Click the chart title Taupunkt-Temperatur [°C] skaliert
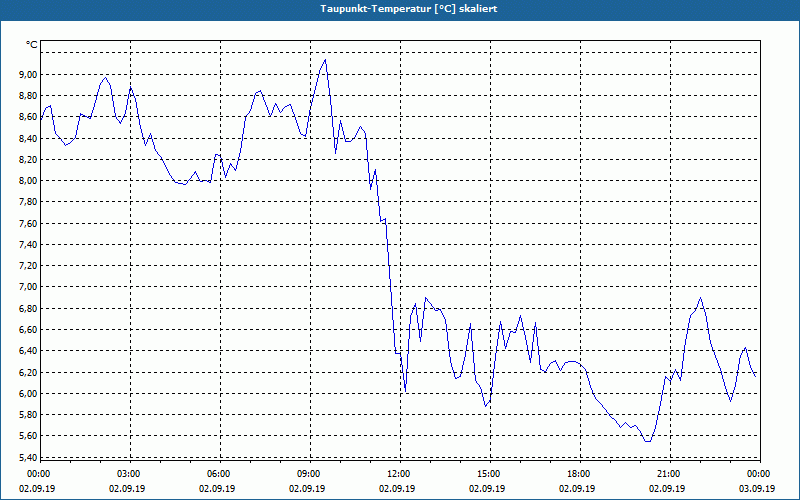Screen dimensions: 800x500 [408, 9]
